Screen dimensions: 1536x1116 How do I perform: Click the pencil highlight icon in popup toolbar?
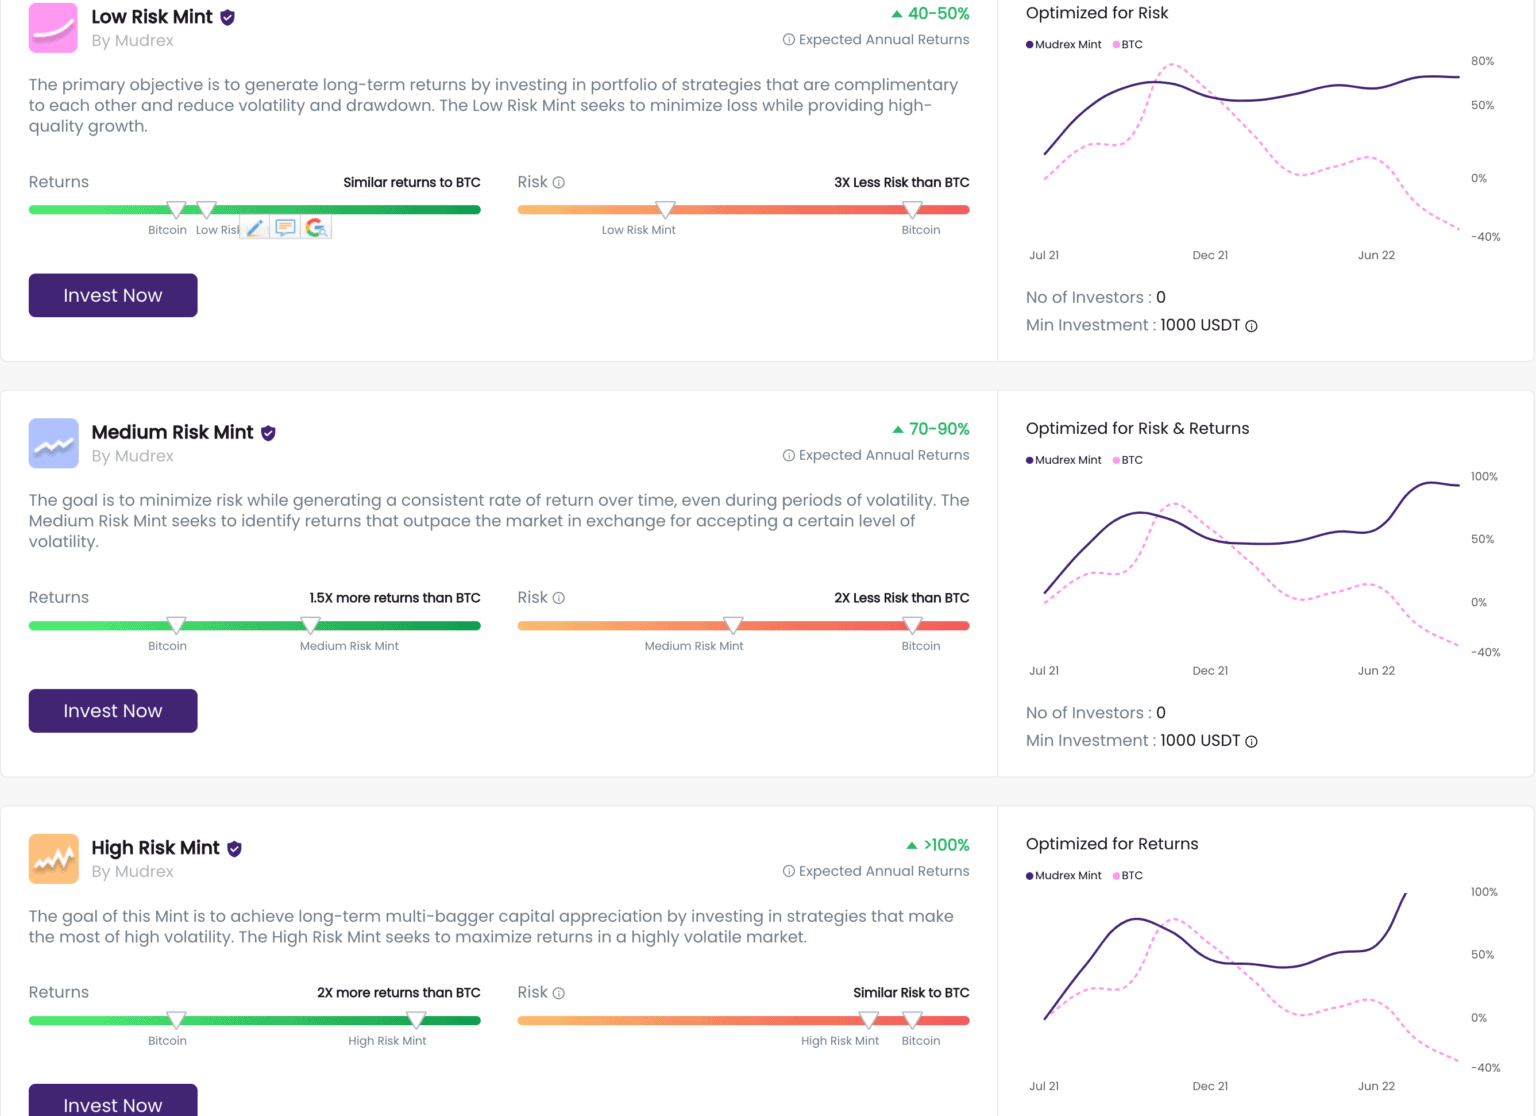[x=255, y=228]
